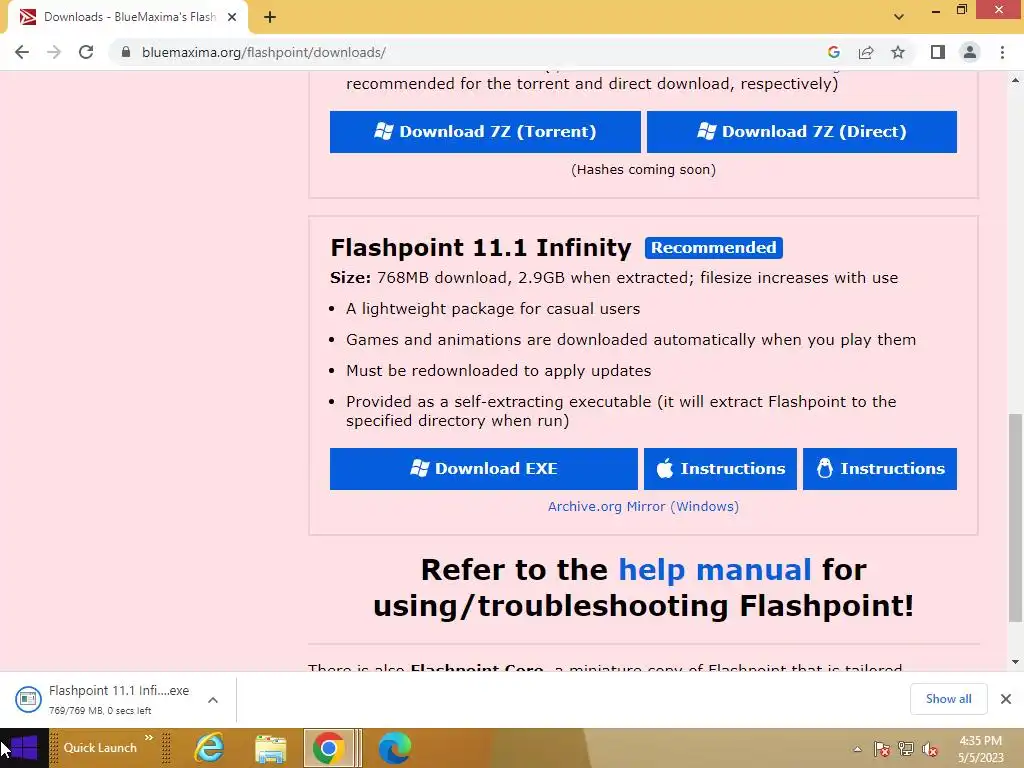Go back to the previous page
The image size is (1024, 768).
22,52
